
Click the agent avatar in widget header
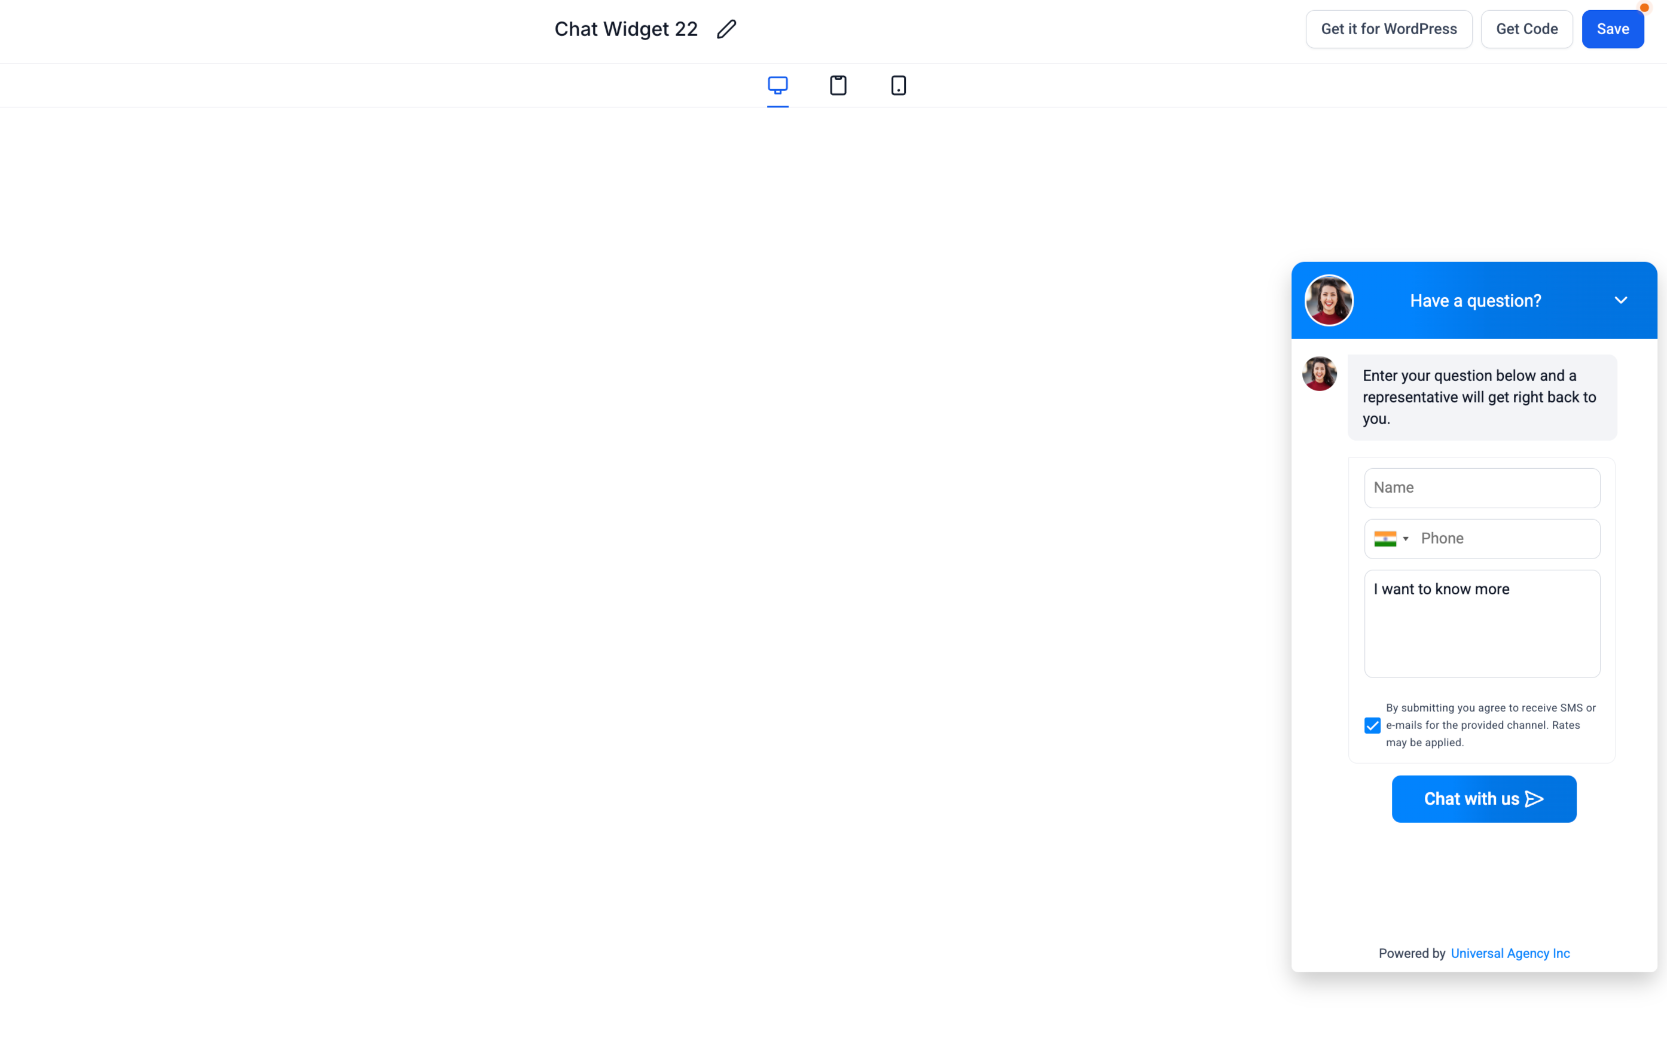[1329, 300]
